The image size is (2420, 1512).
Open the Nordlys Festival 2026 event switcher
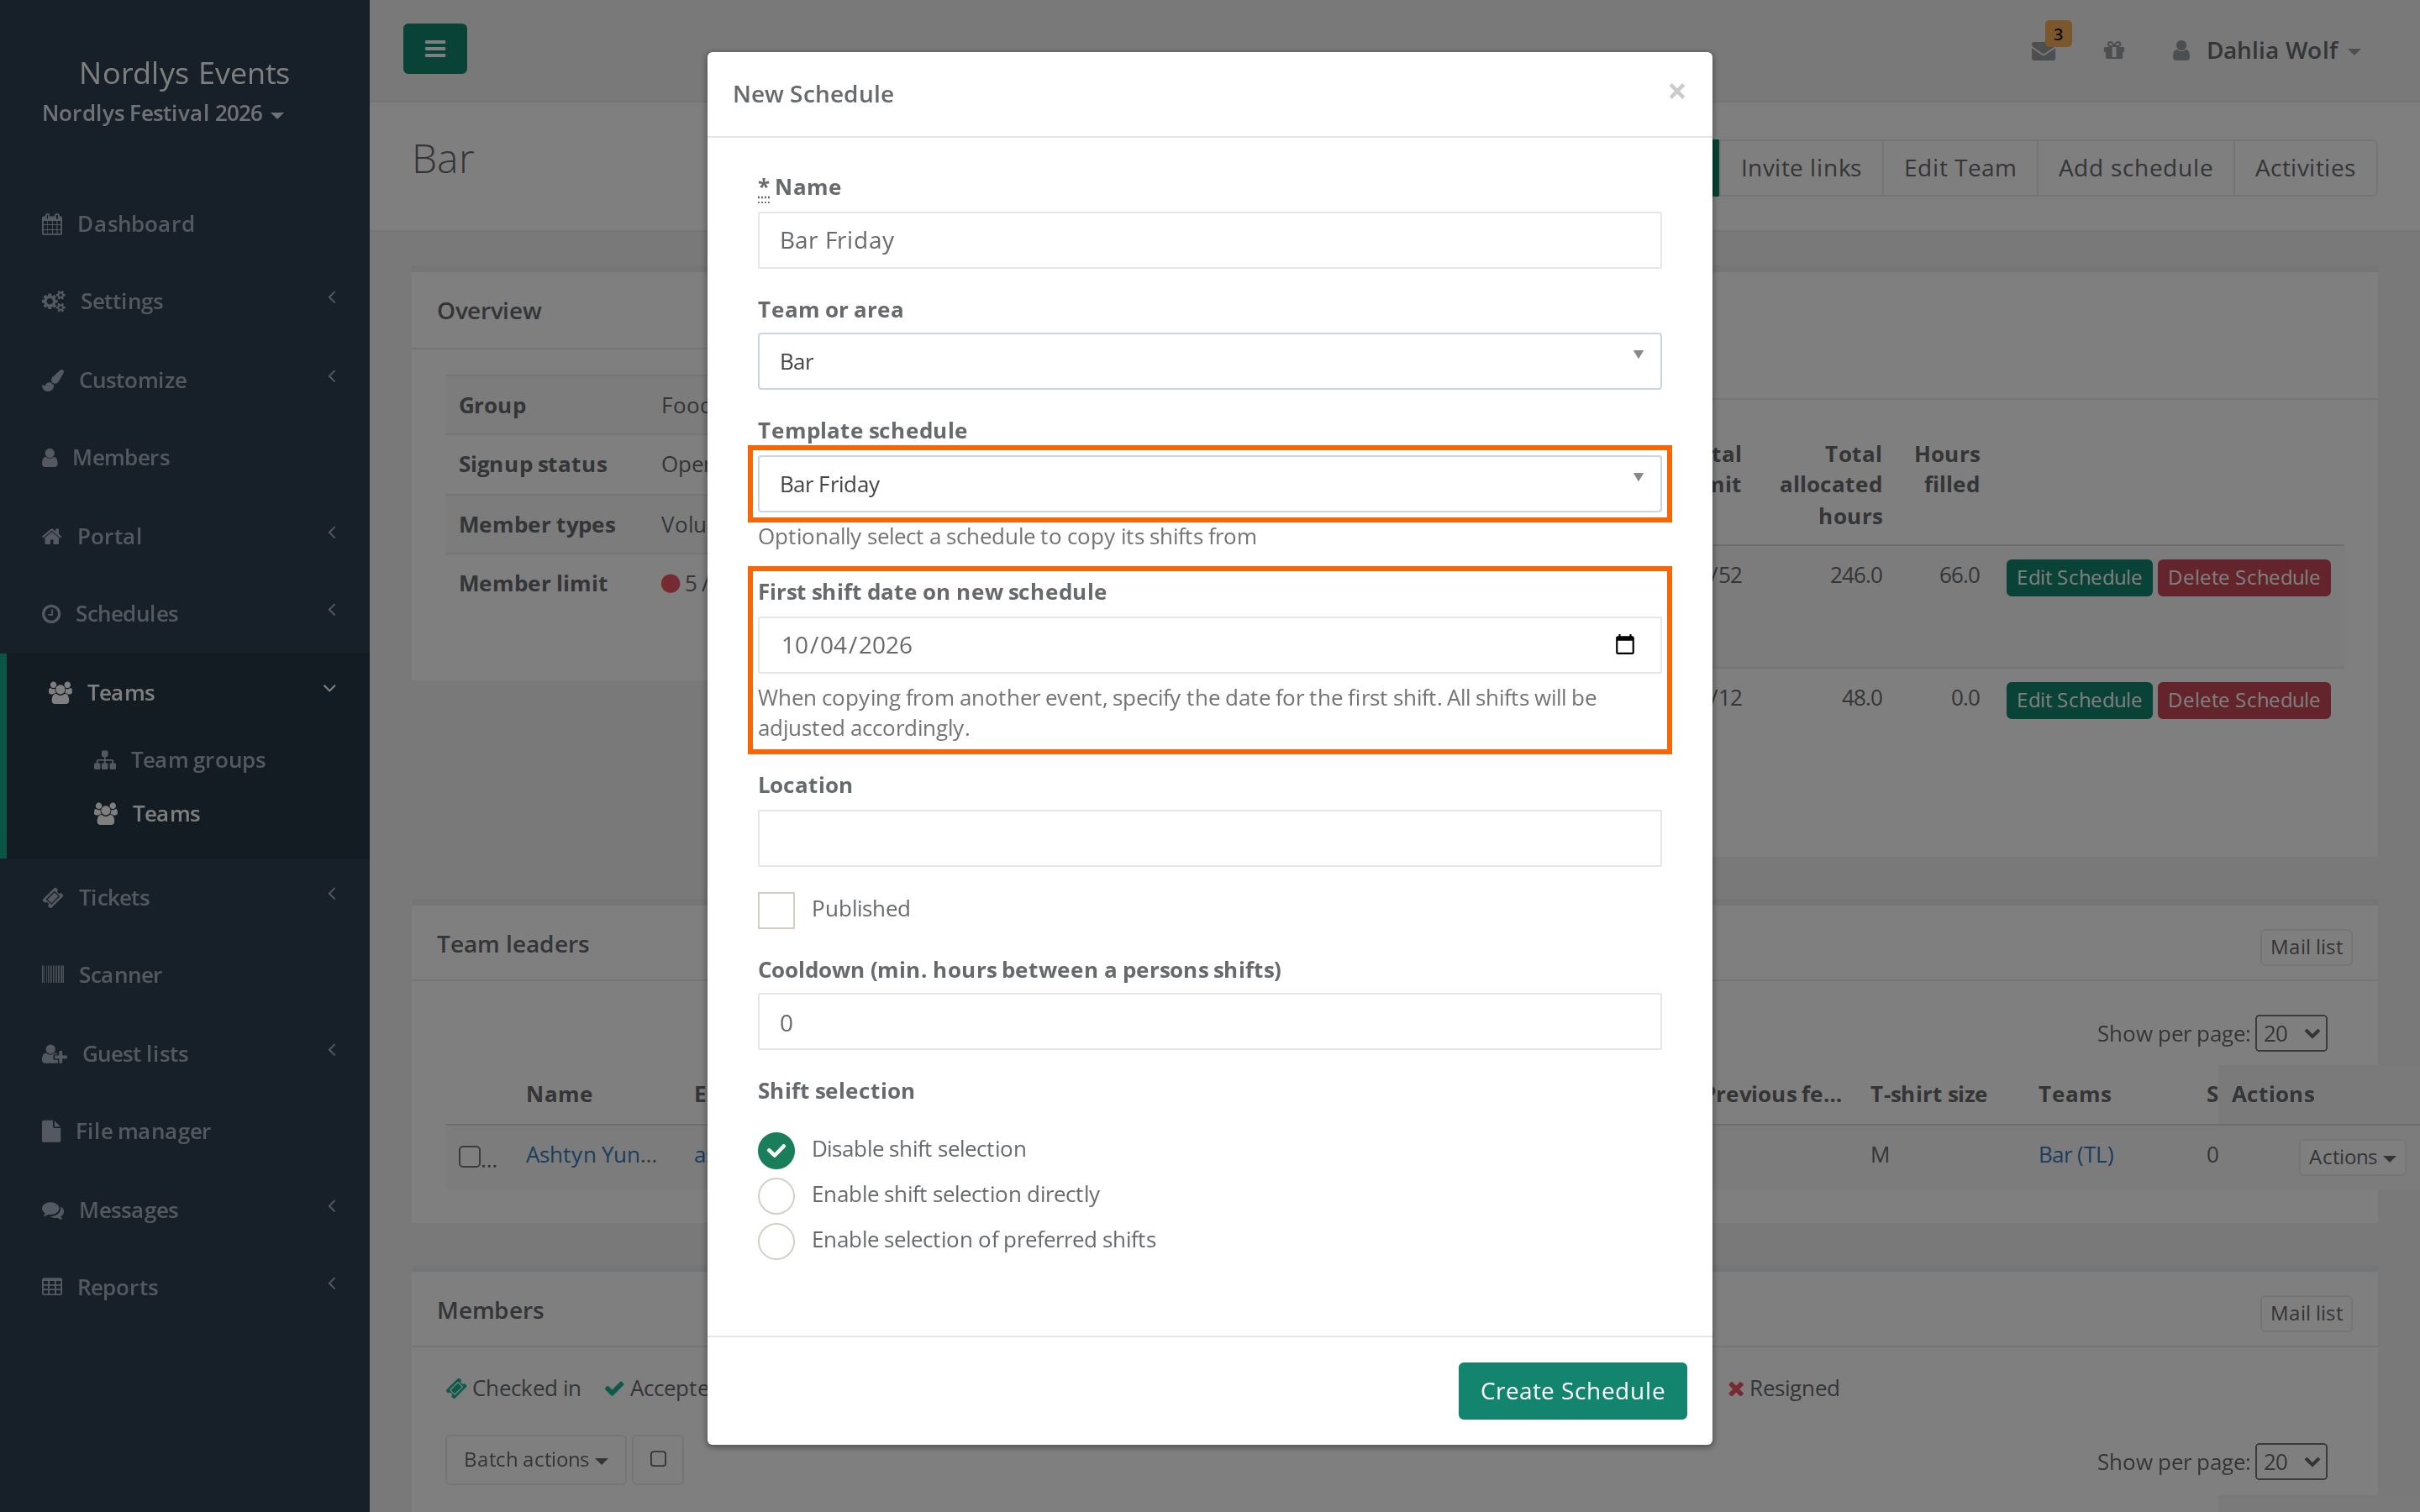coord(163,113)
